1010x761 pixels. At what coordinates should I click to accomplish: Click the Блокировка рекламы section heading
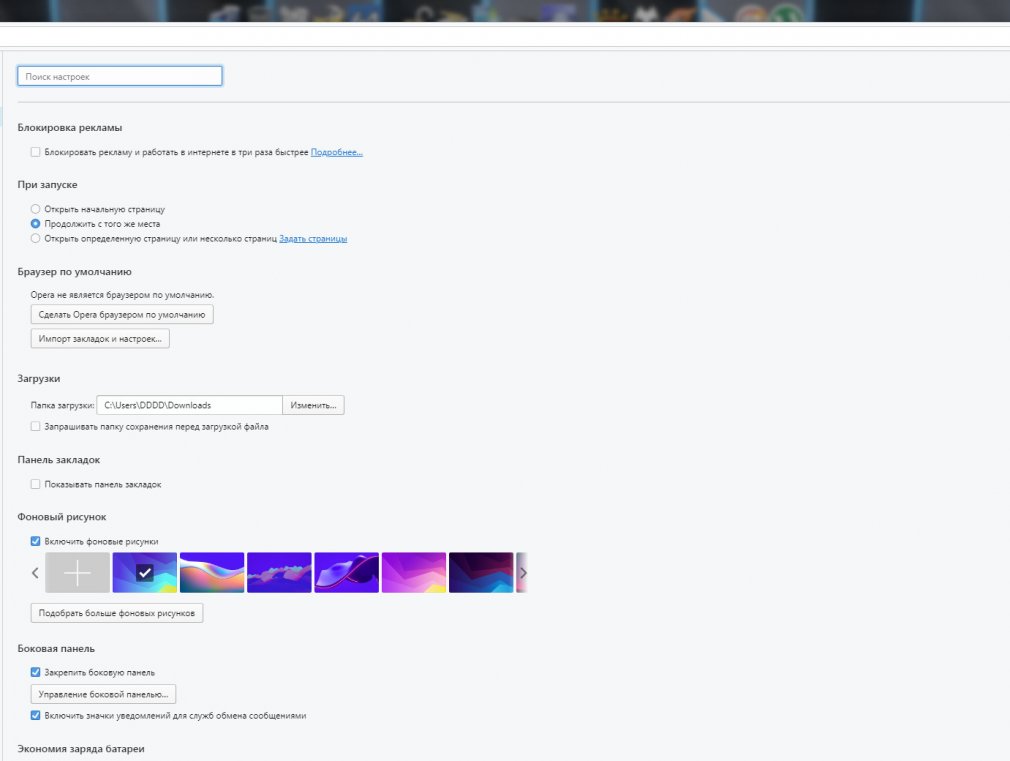[70, 128]
